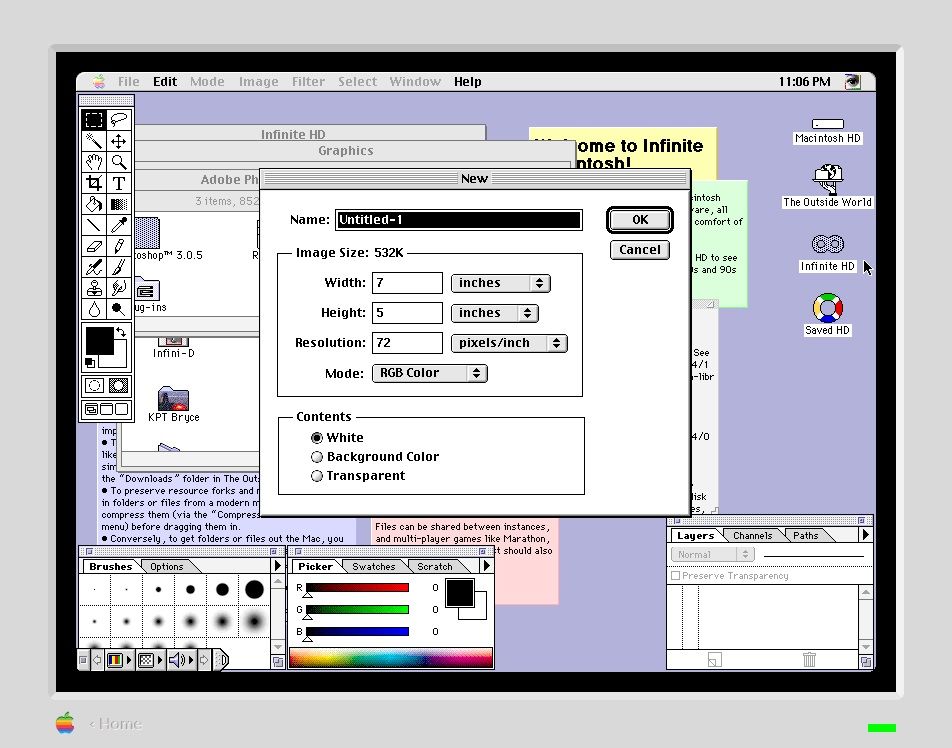Screen dimensions: 952x748
Task: Open the Mode dropdown showing RGB Color
Action: click(429, 373)
